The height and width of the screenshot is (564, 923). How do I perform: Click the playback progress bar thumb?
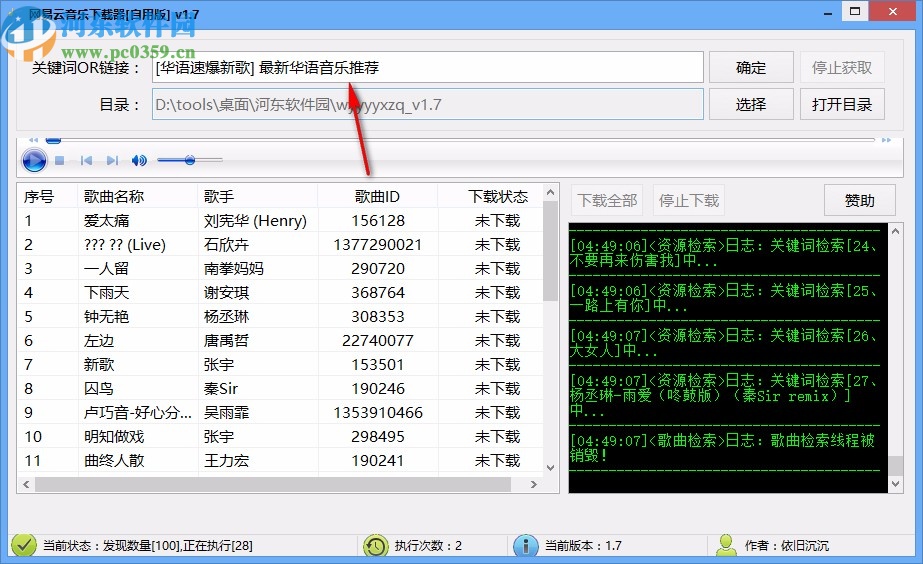(54, 140)
